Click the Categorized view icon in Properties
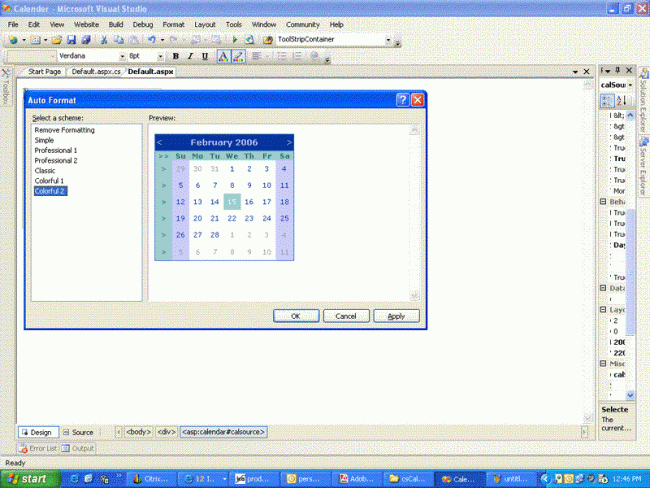650x488 pixels. point(607,101)
